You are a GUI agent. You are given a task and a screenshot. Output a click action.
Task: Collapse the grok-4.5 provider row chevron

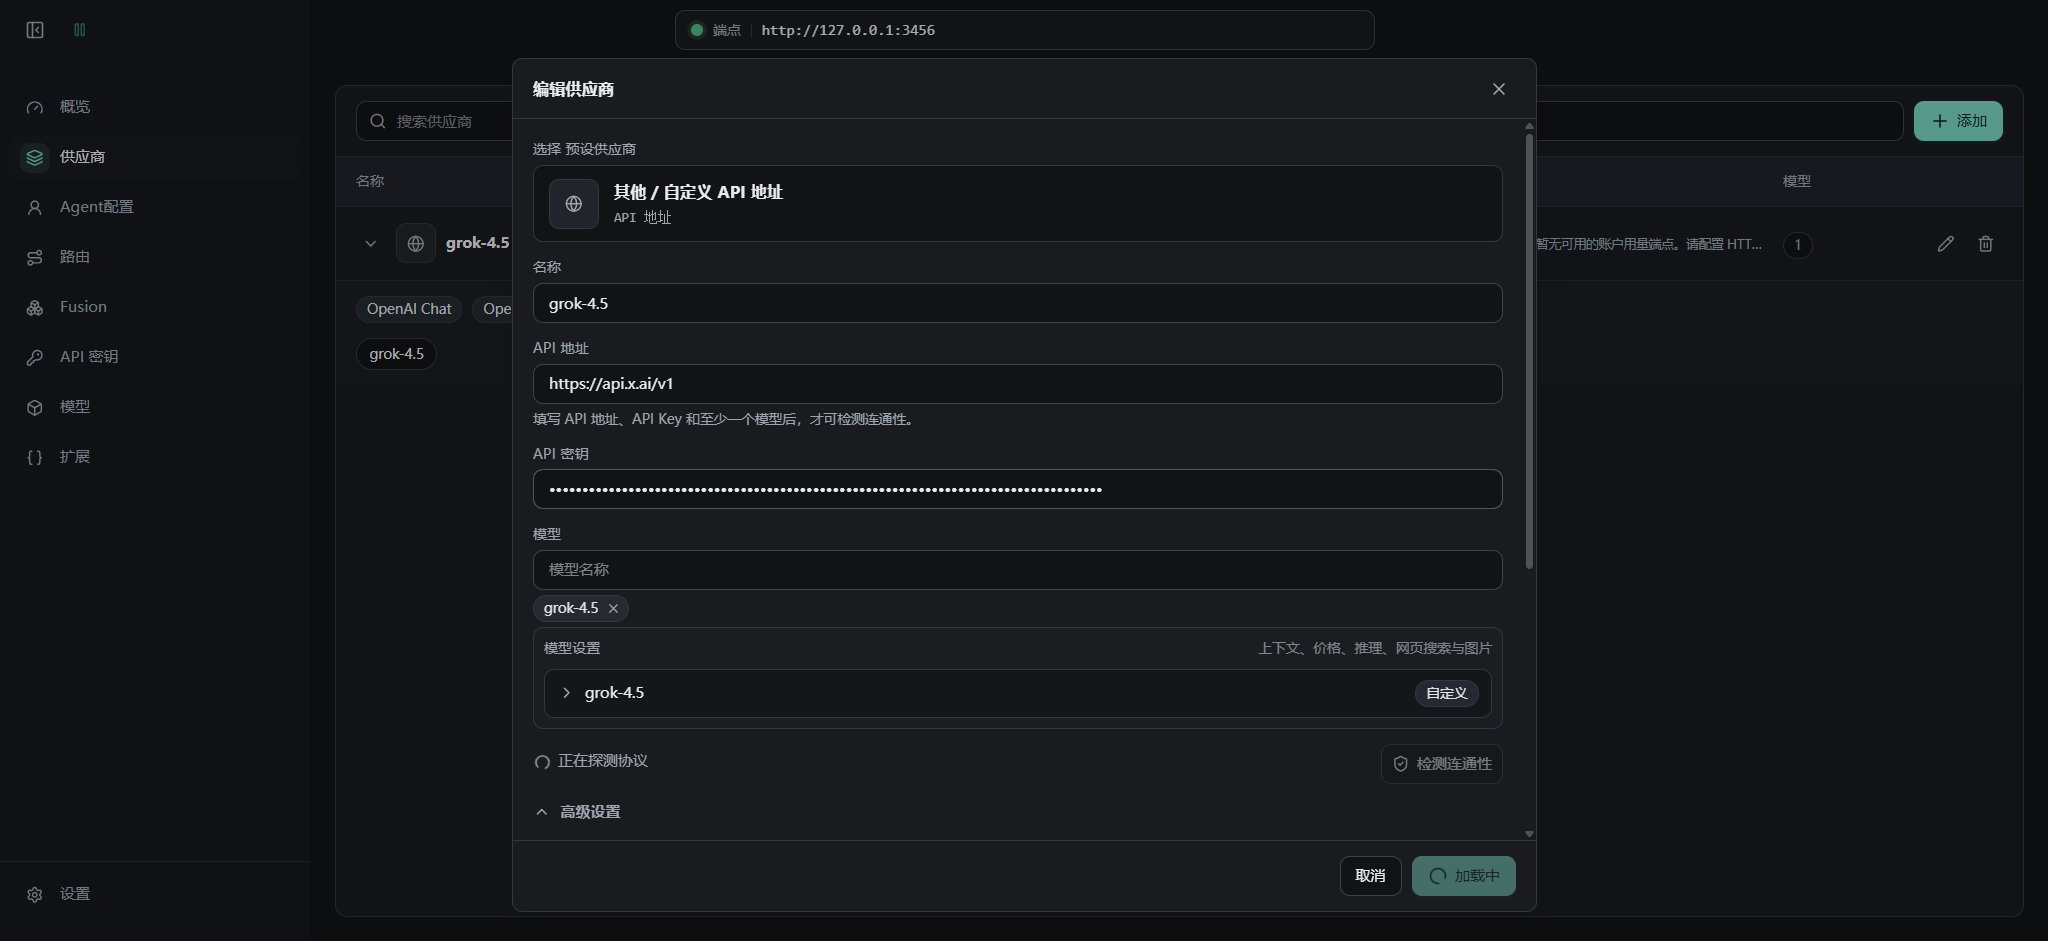coord(371,244)
